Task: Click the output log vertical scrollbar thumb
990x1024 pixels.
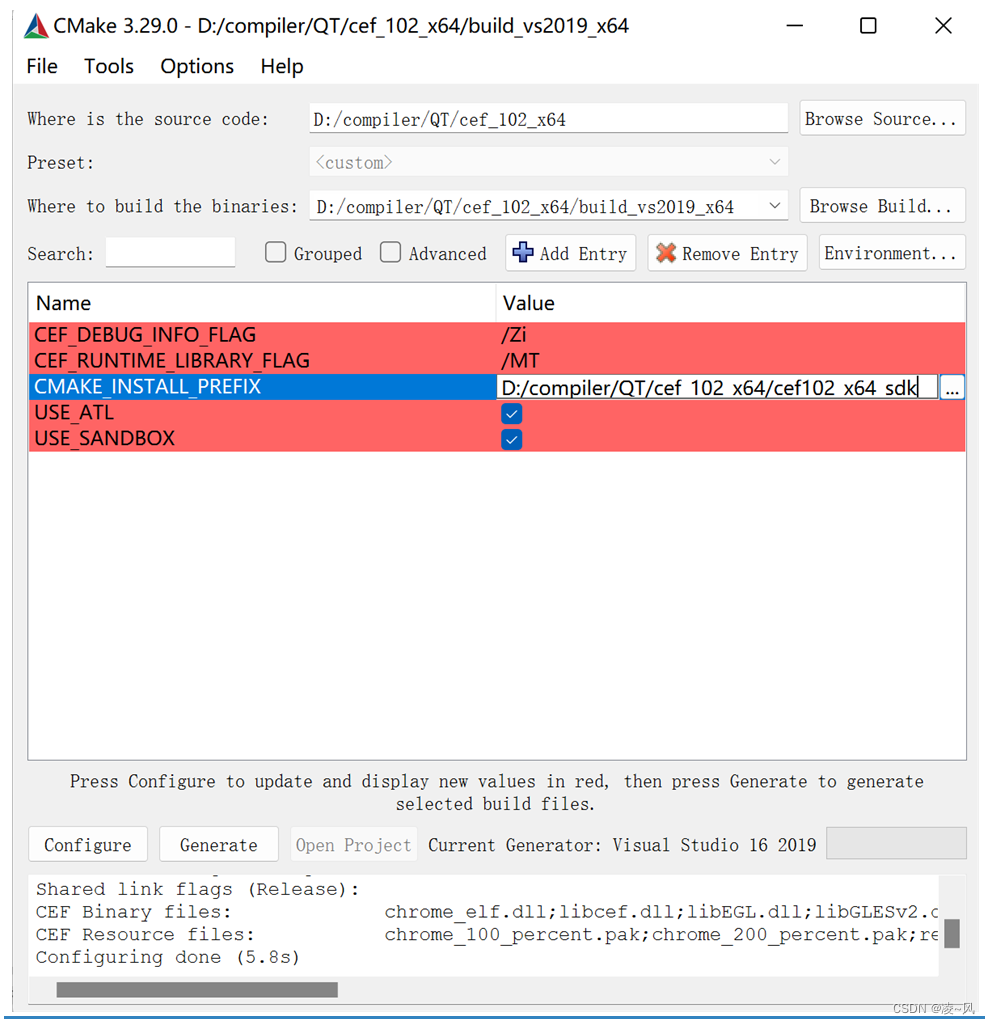Action: (x=951, y=933)
